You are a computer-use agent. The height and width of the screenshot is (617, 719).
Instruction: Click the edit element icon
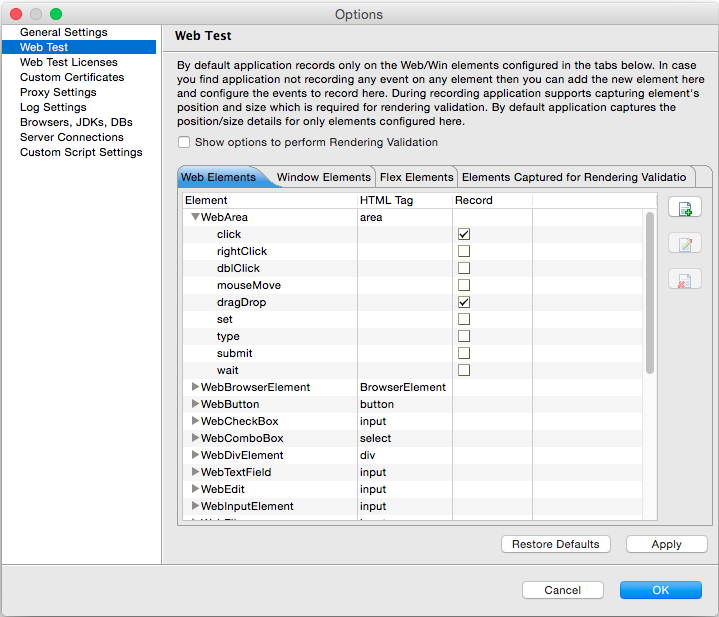coord(685,243)
